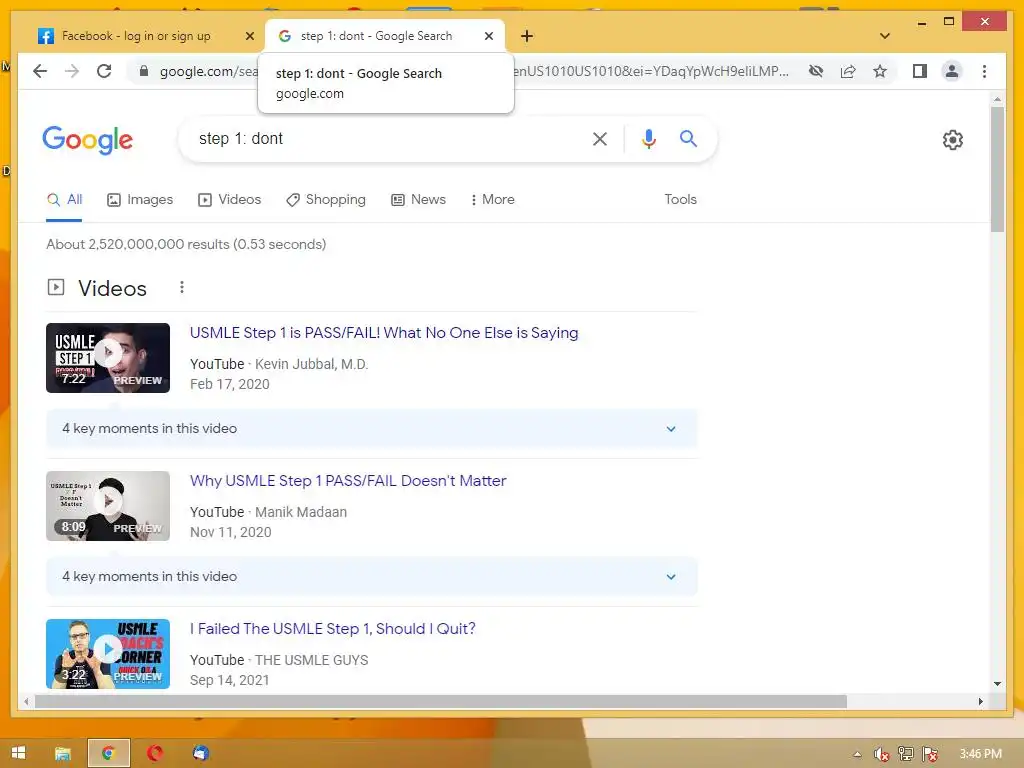Click the vertical scrollbar thumb
The image size is (1024, 768).
tap(997, 169)
